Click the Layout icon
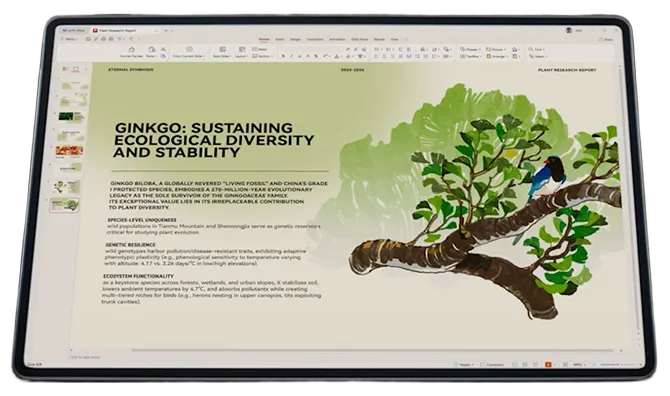670x396 pixels. click(x=242, y=50)
